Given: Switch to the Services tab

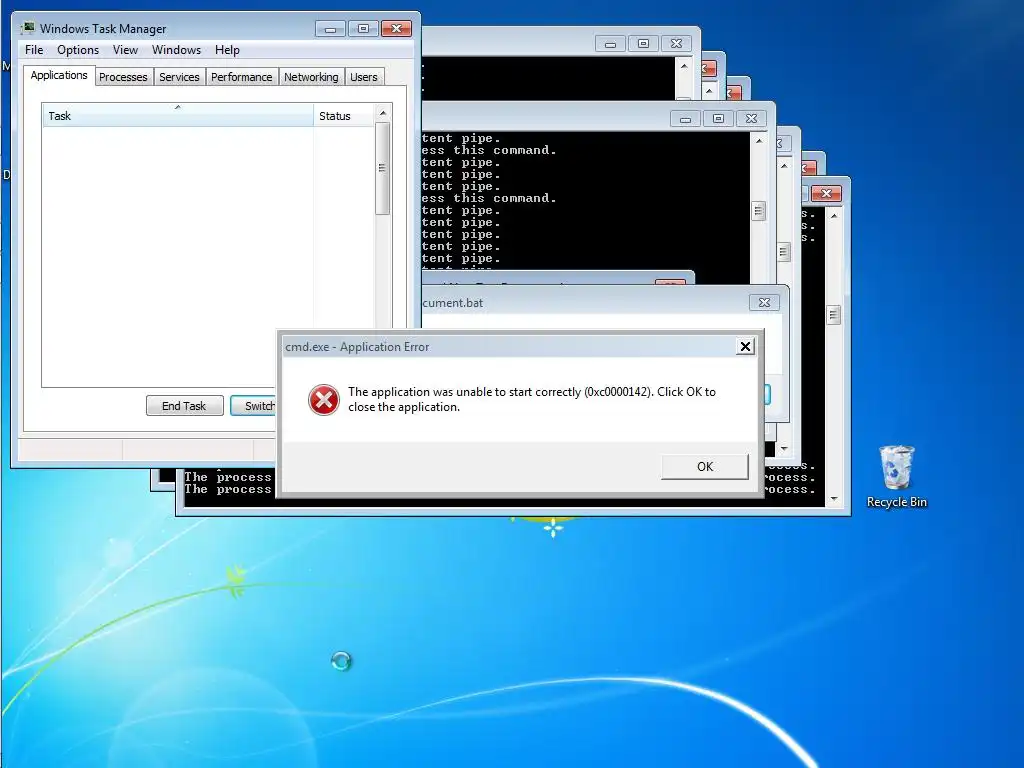Looking at the screenshot, I should point(180,77).
